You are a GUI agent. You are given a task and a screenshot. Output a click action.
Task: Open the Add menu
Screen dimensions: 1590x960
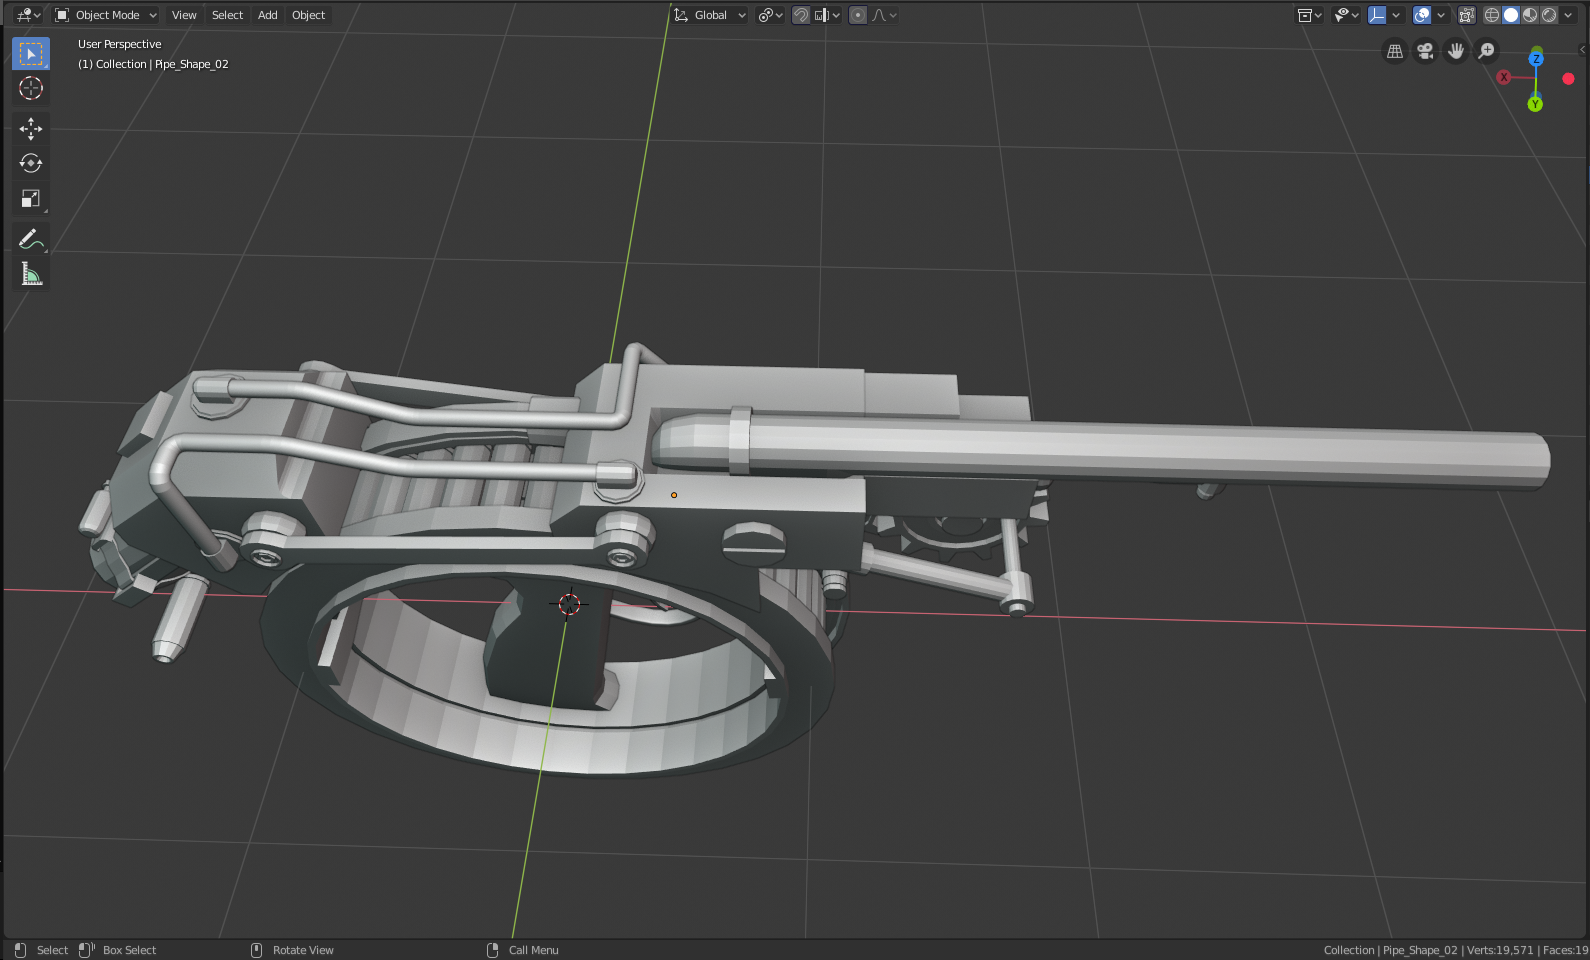tap(267, 15)
